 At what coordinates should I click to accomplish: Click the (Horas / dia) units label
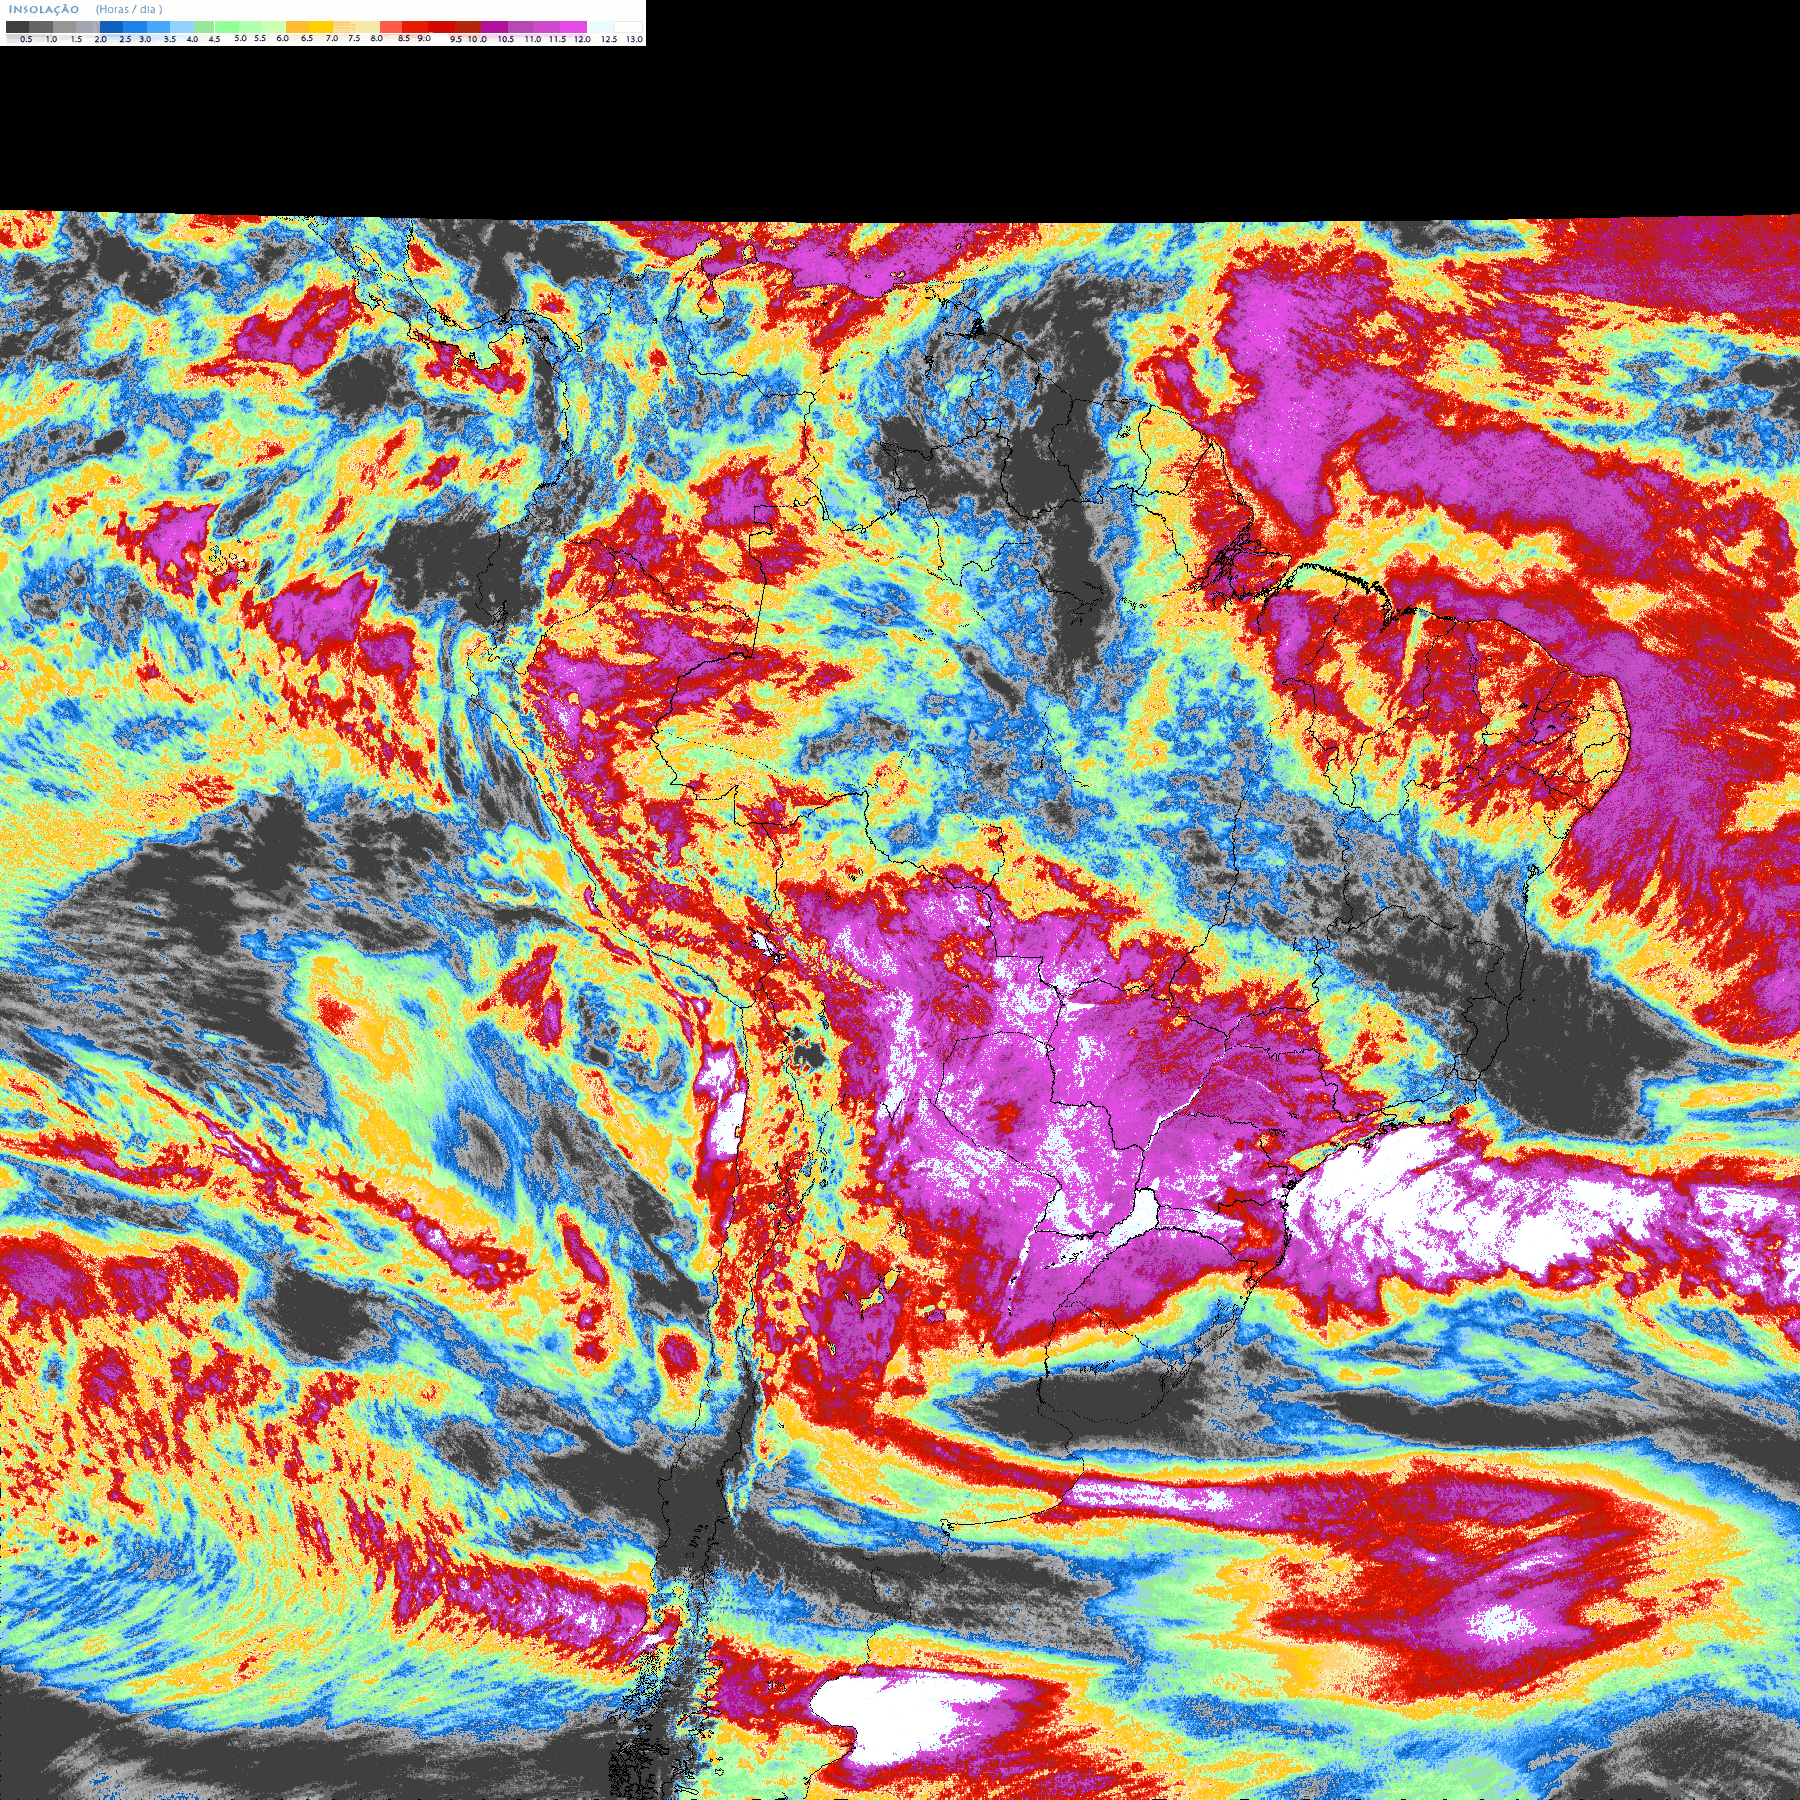[129, 9]
